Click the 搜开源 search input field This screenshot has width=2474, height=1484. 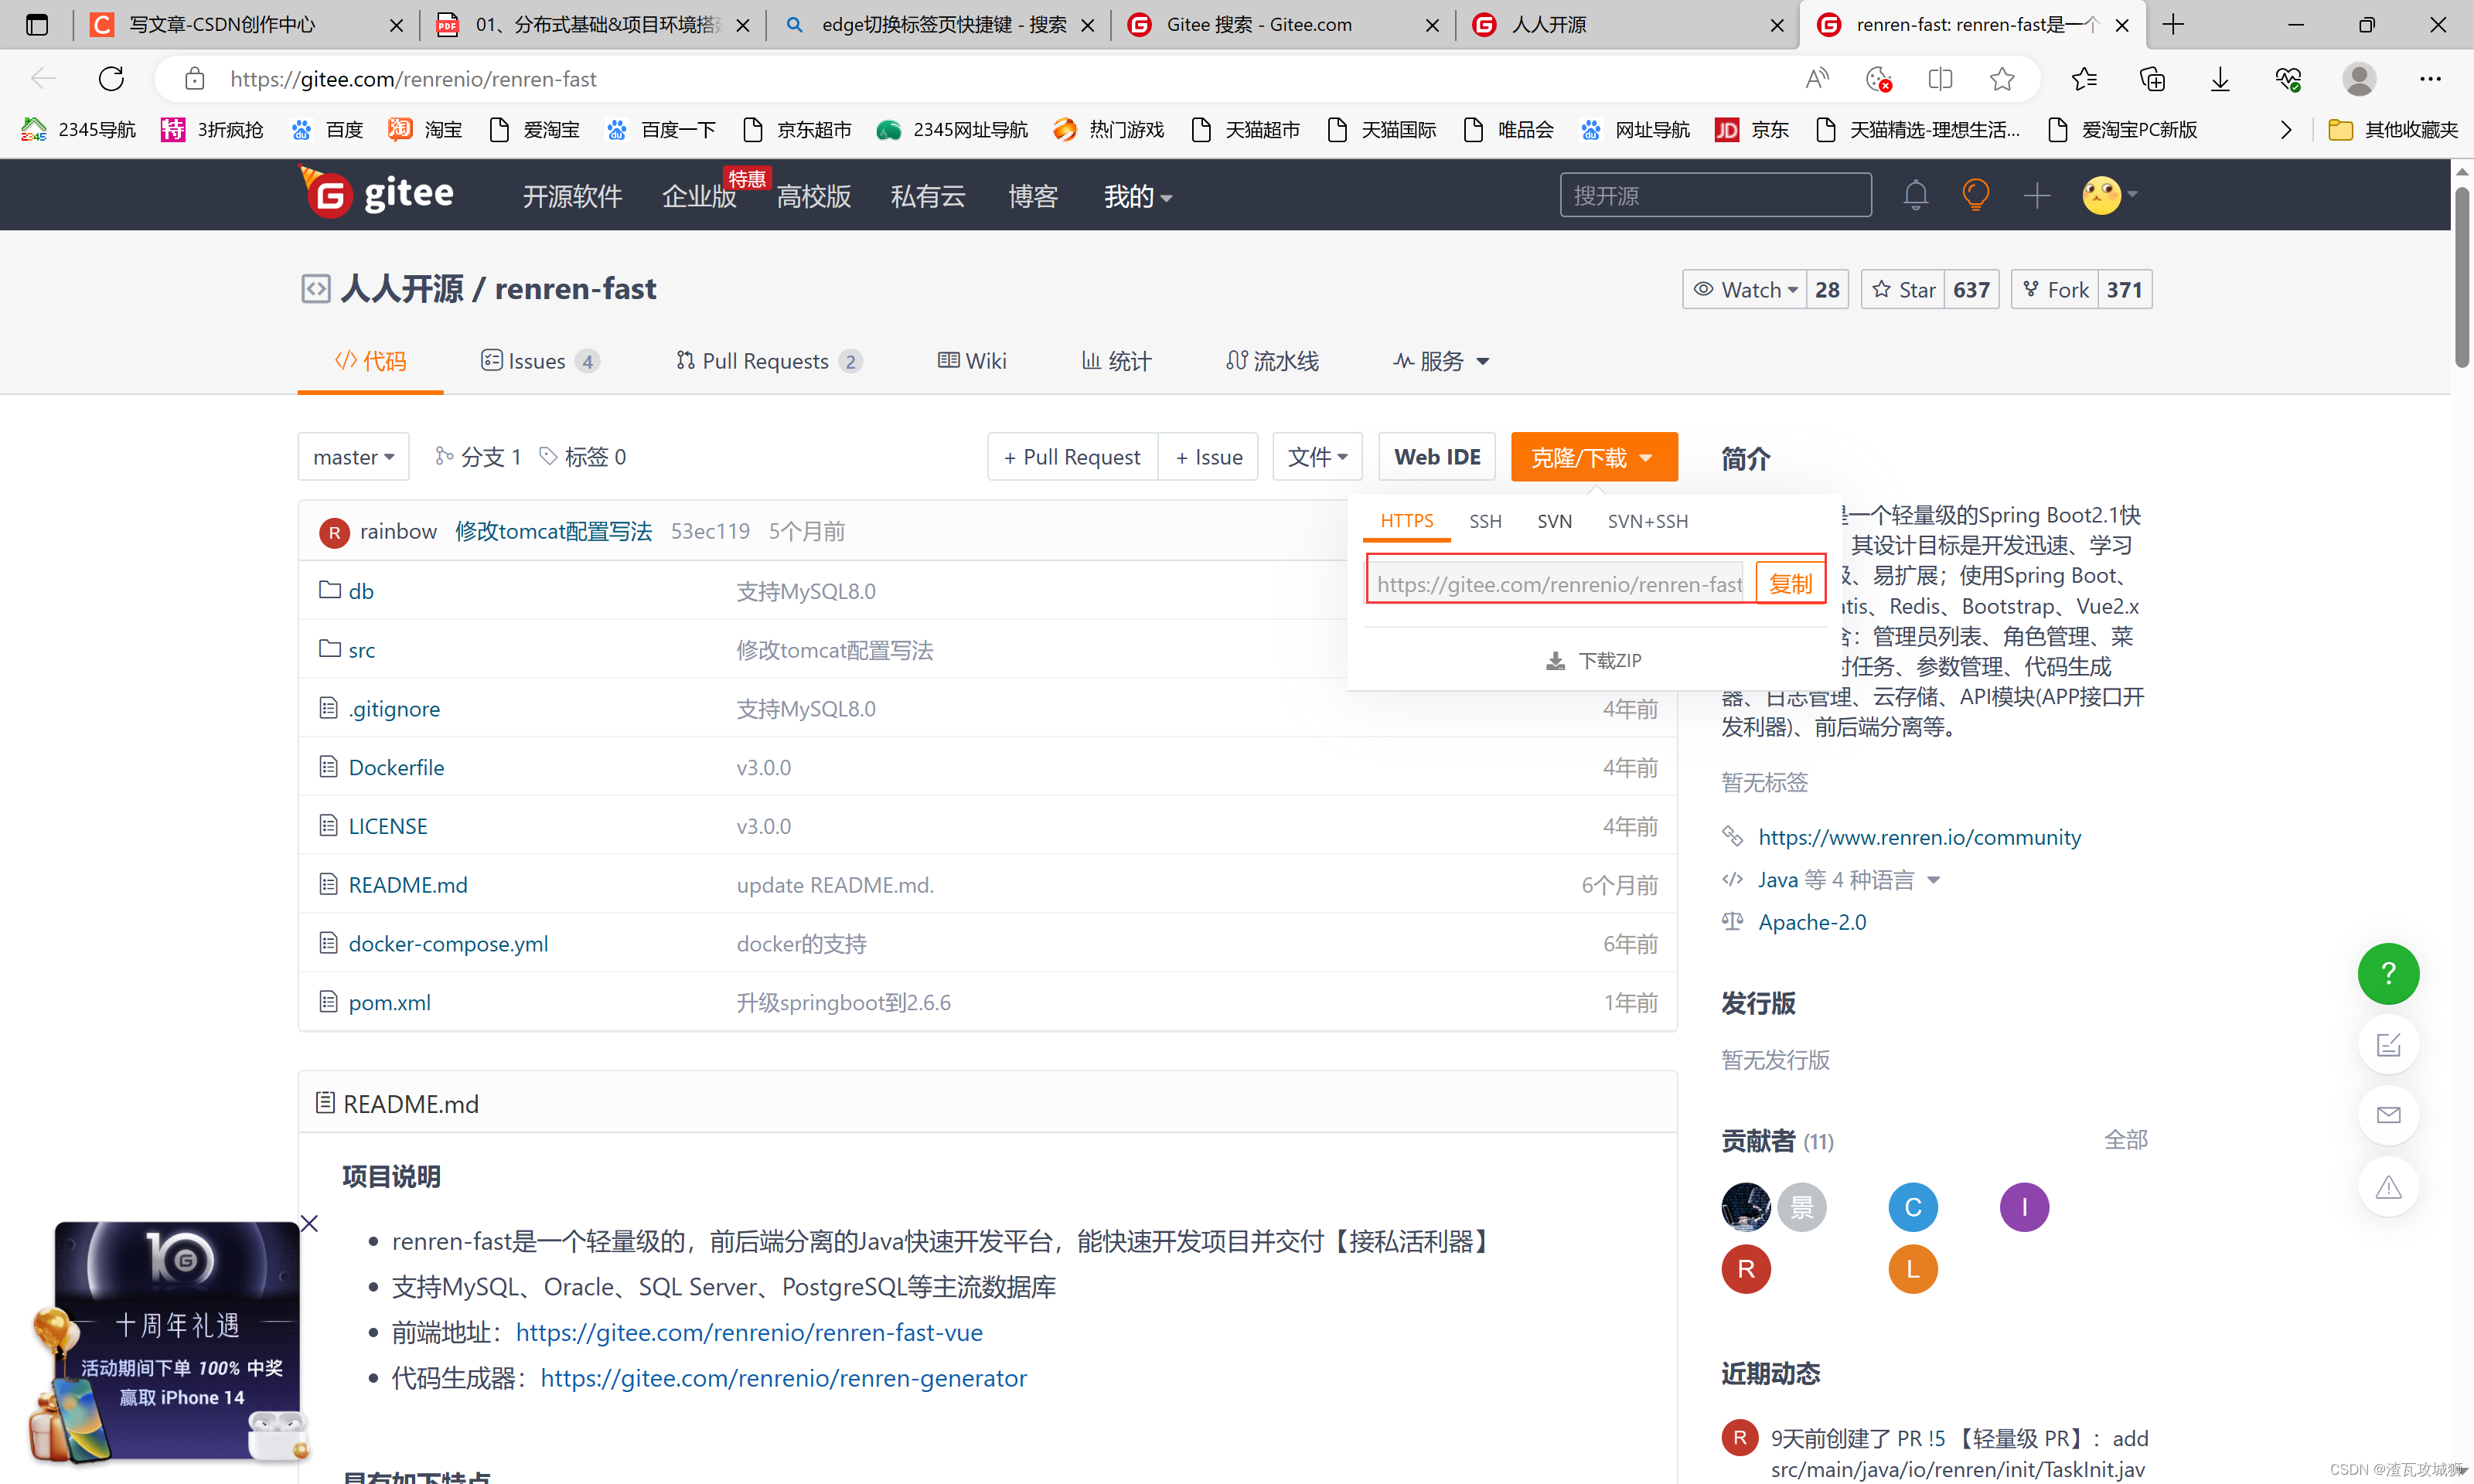pyautogui.click(x=1714, y=195)
